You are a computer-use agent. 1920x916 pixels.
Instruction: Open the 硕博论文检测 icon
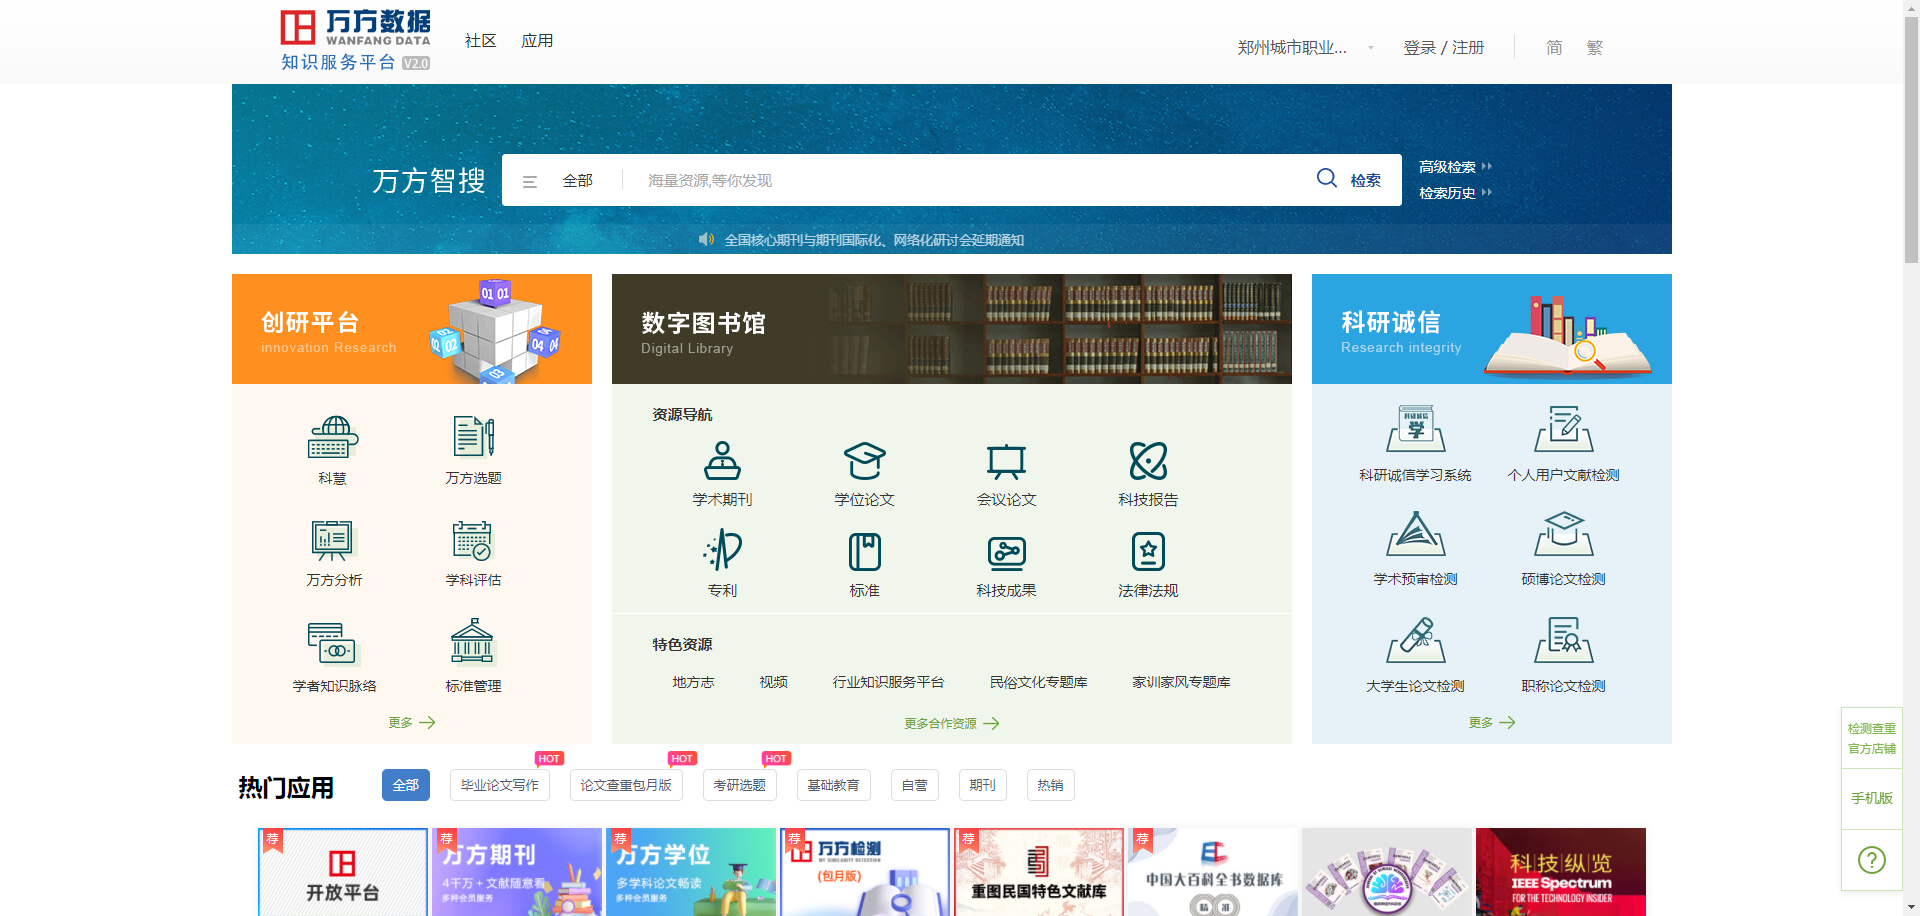[1563, 535]
